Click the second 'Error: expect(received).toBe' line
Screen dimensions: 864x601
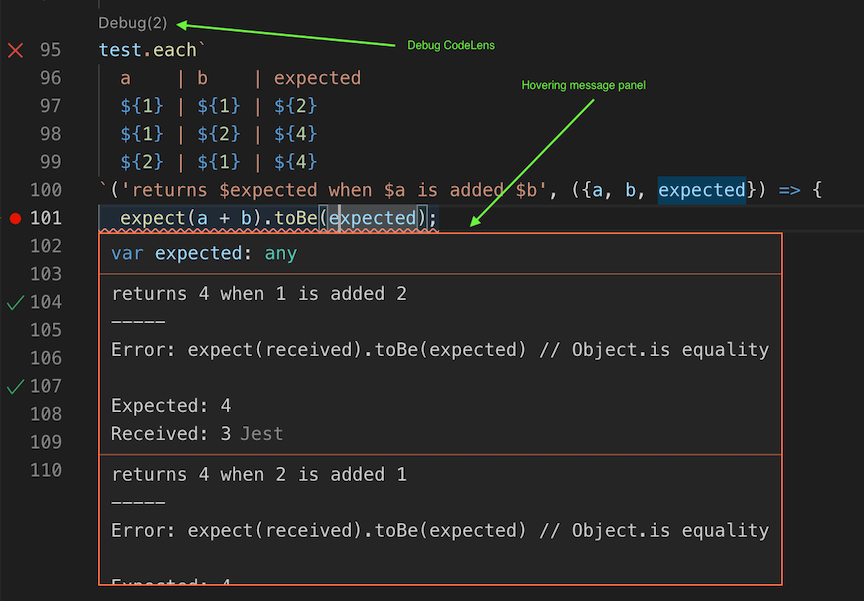(x=440, y=530)
